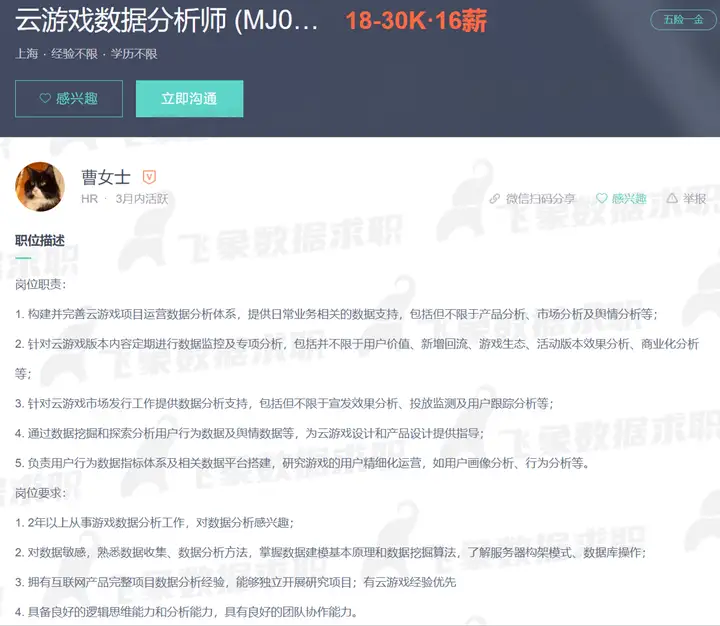Click the link icon for WeChat sharing
Viewport: 720px width, 626px height.
(x=495, y=198)
